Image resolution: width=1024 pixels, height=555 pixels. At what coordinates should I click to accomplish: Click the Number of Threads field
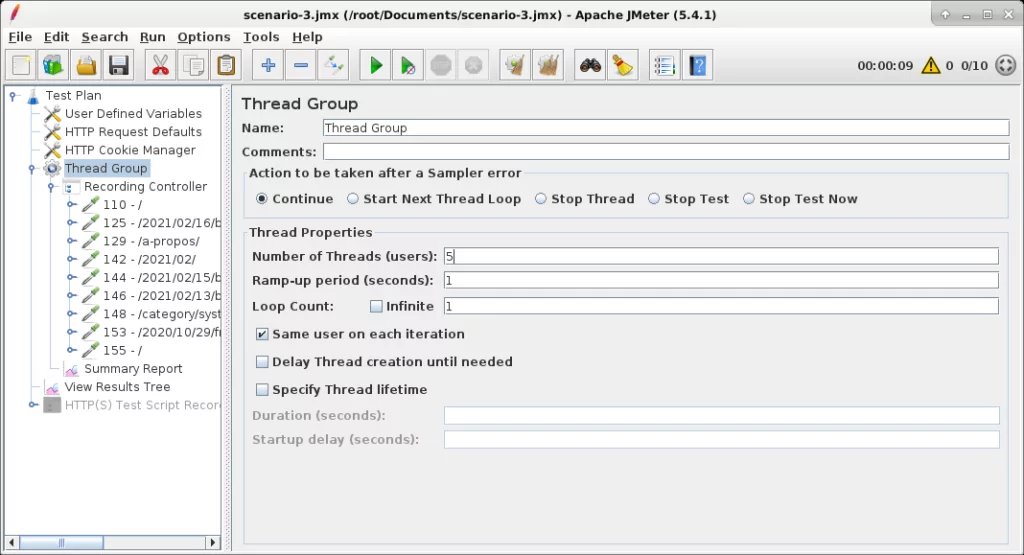(x=721, y=256)
